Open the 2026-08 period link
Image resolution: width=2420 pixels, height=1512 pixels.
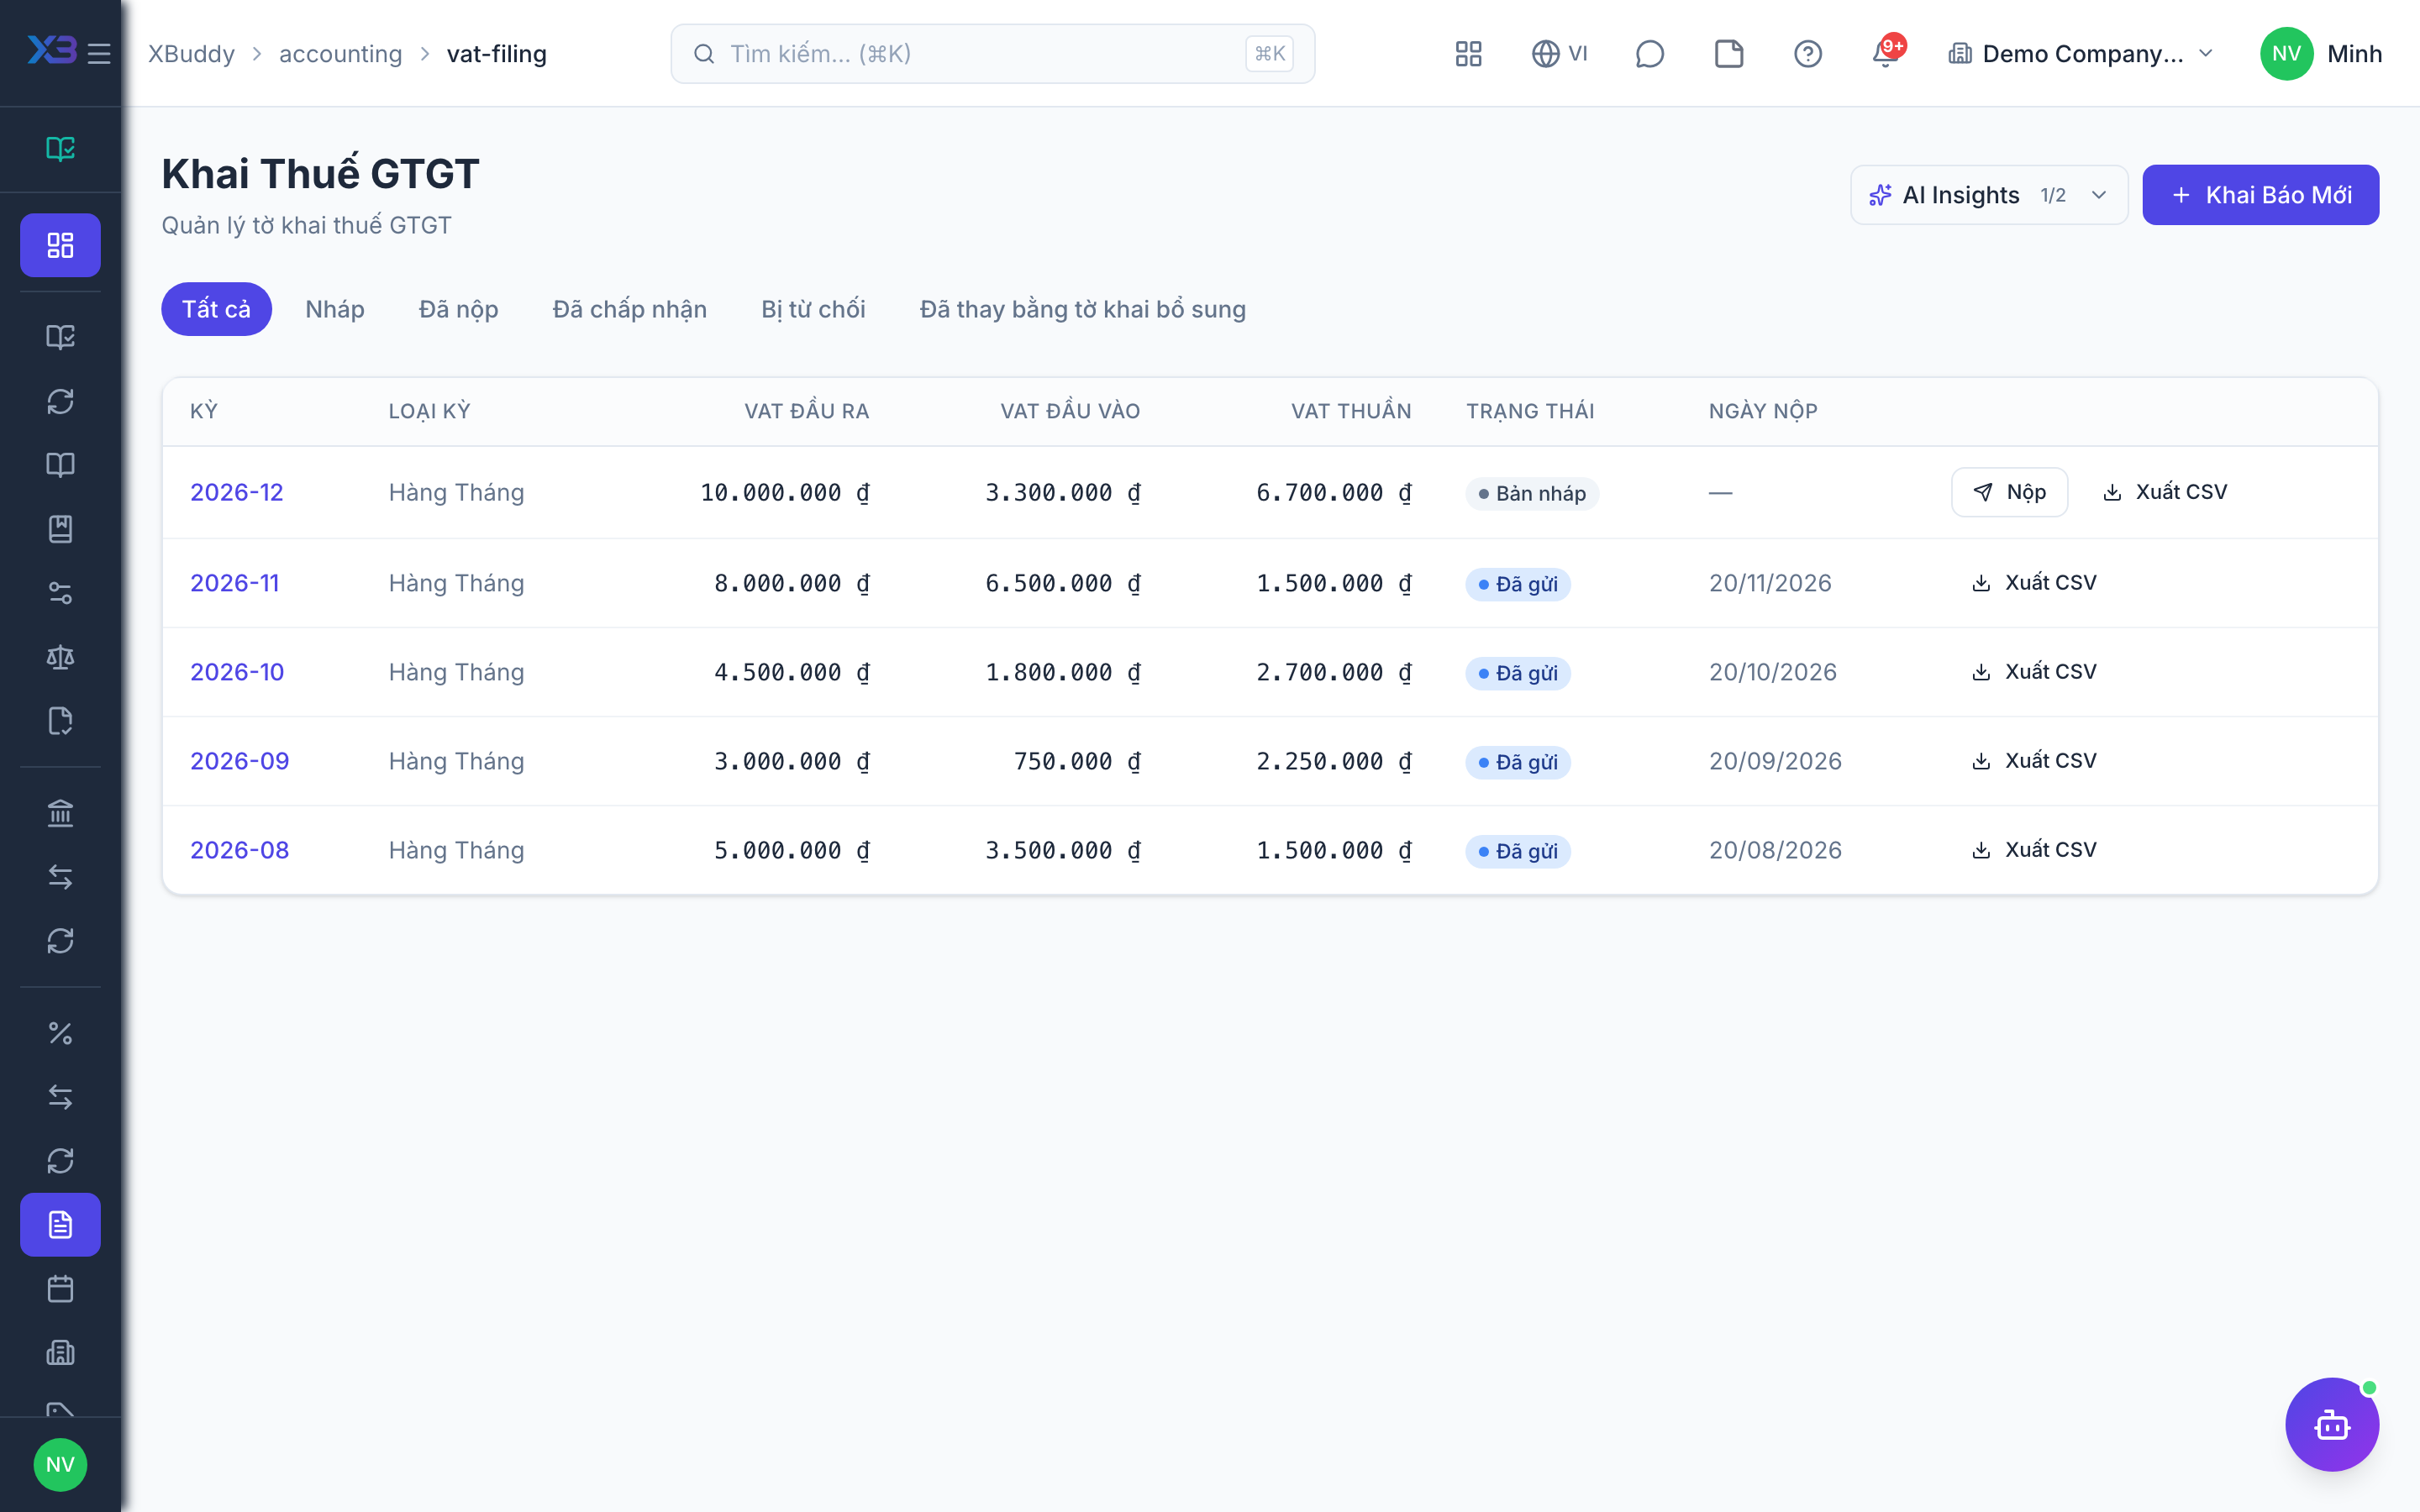click(239, 850)
